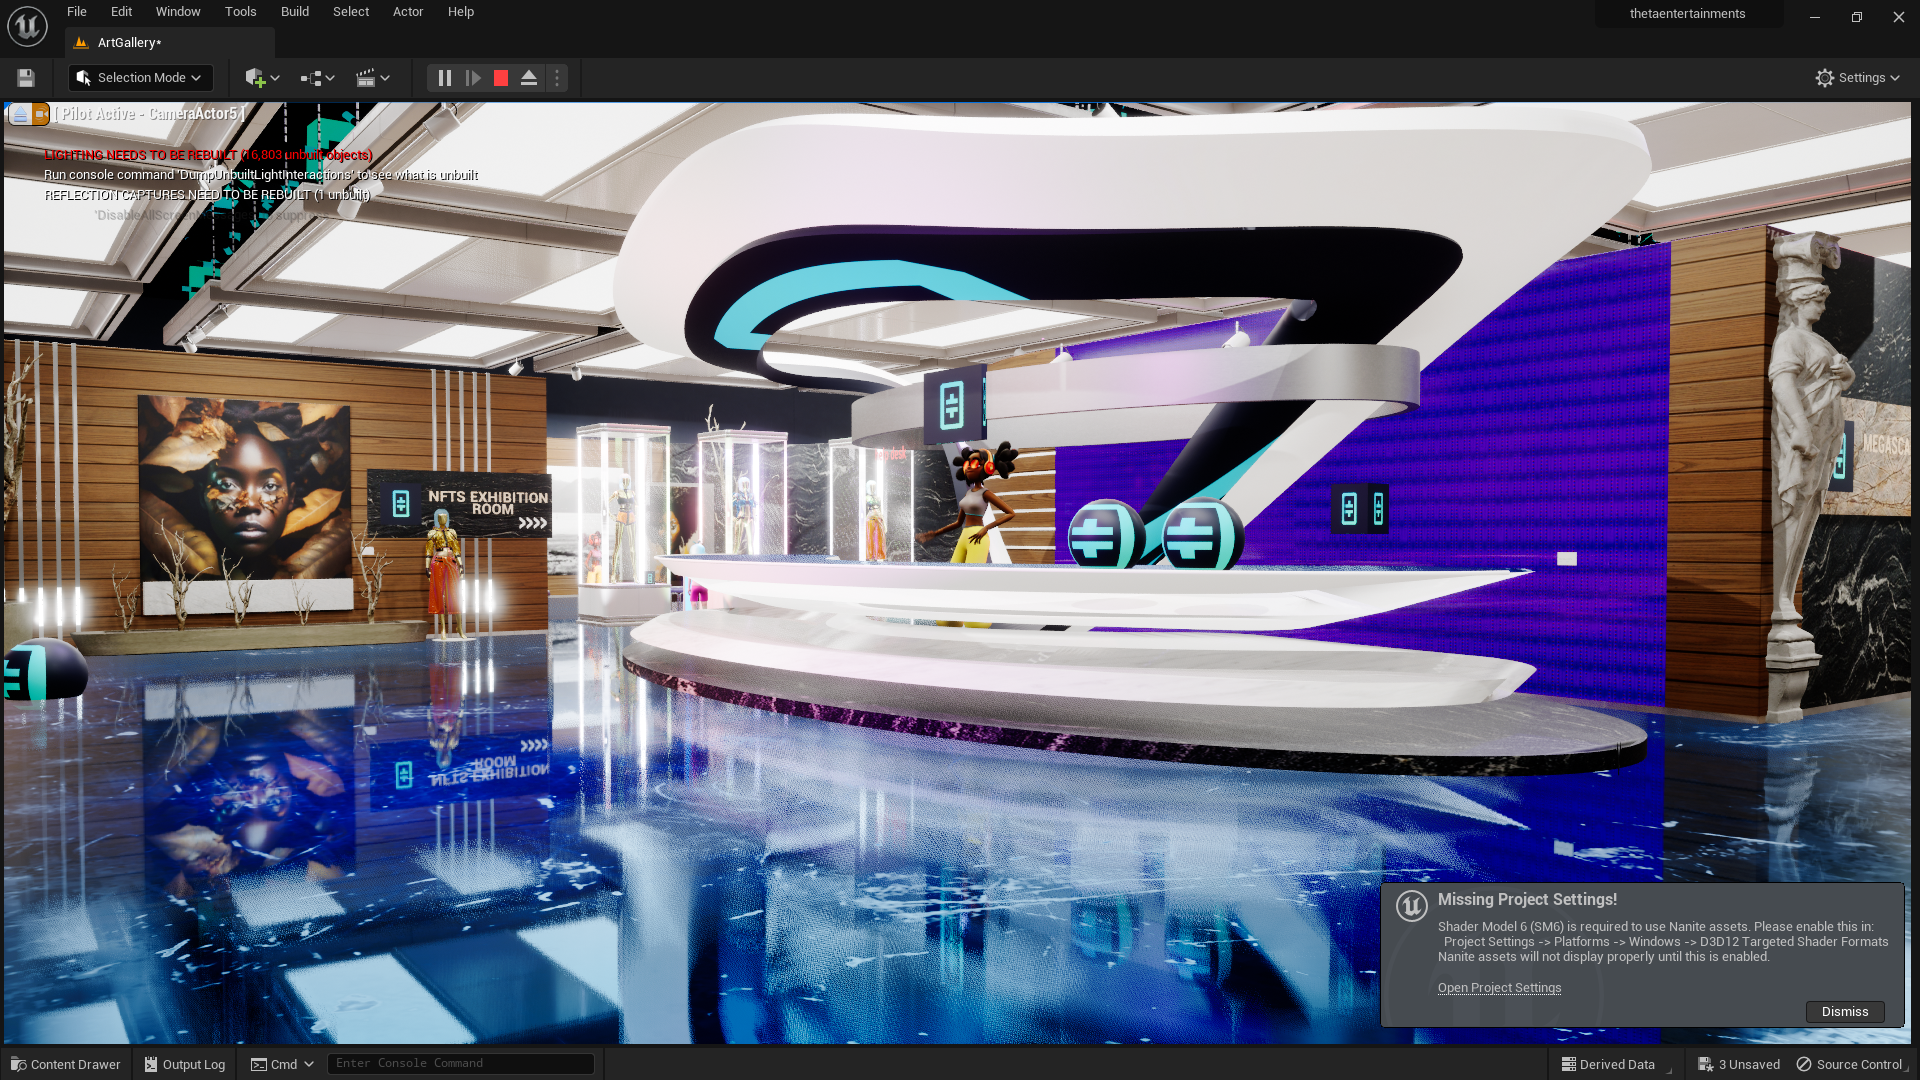The image size is (1920, 1080).
Task: Expand the Blueprints dropdown menu
Action: 317,78
